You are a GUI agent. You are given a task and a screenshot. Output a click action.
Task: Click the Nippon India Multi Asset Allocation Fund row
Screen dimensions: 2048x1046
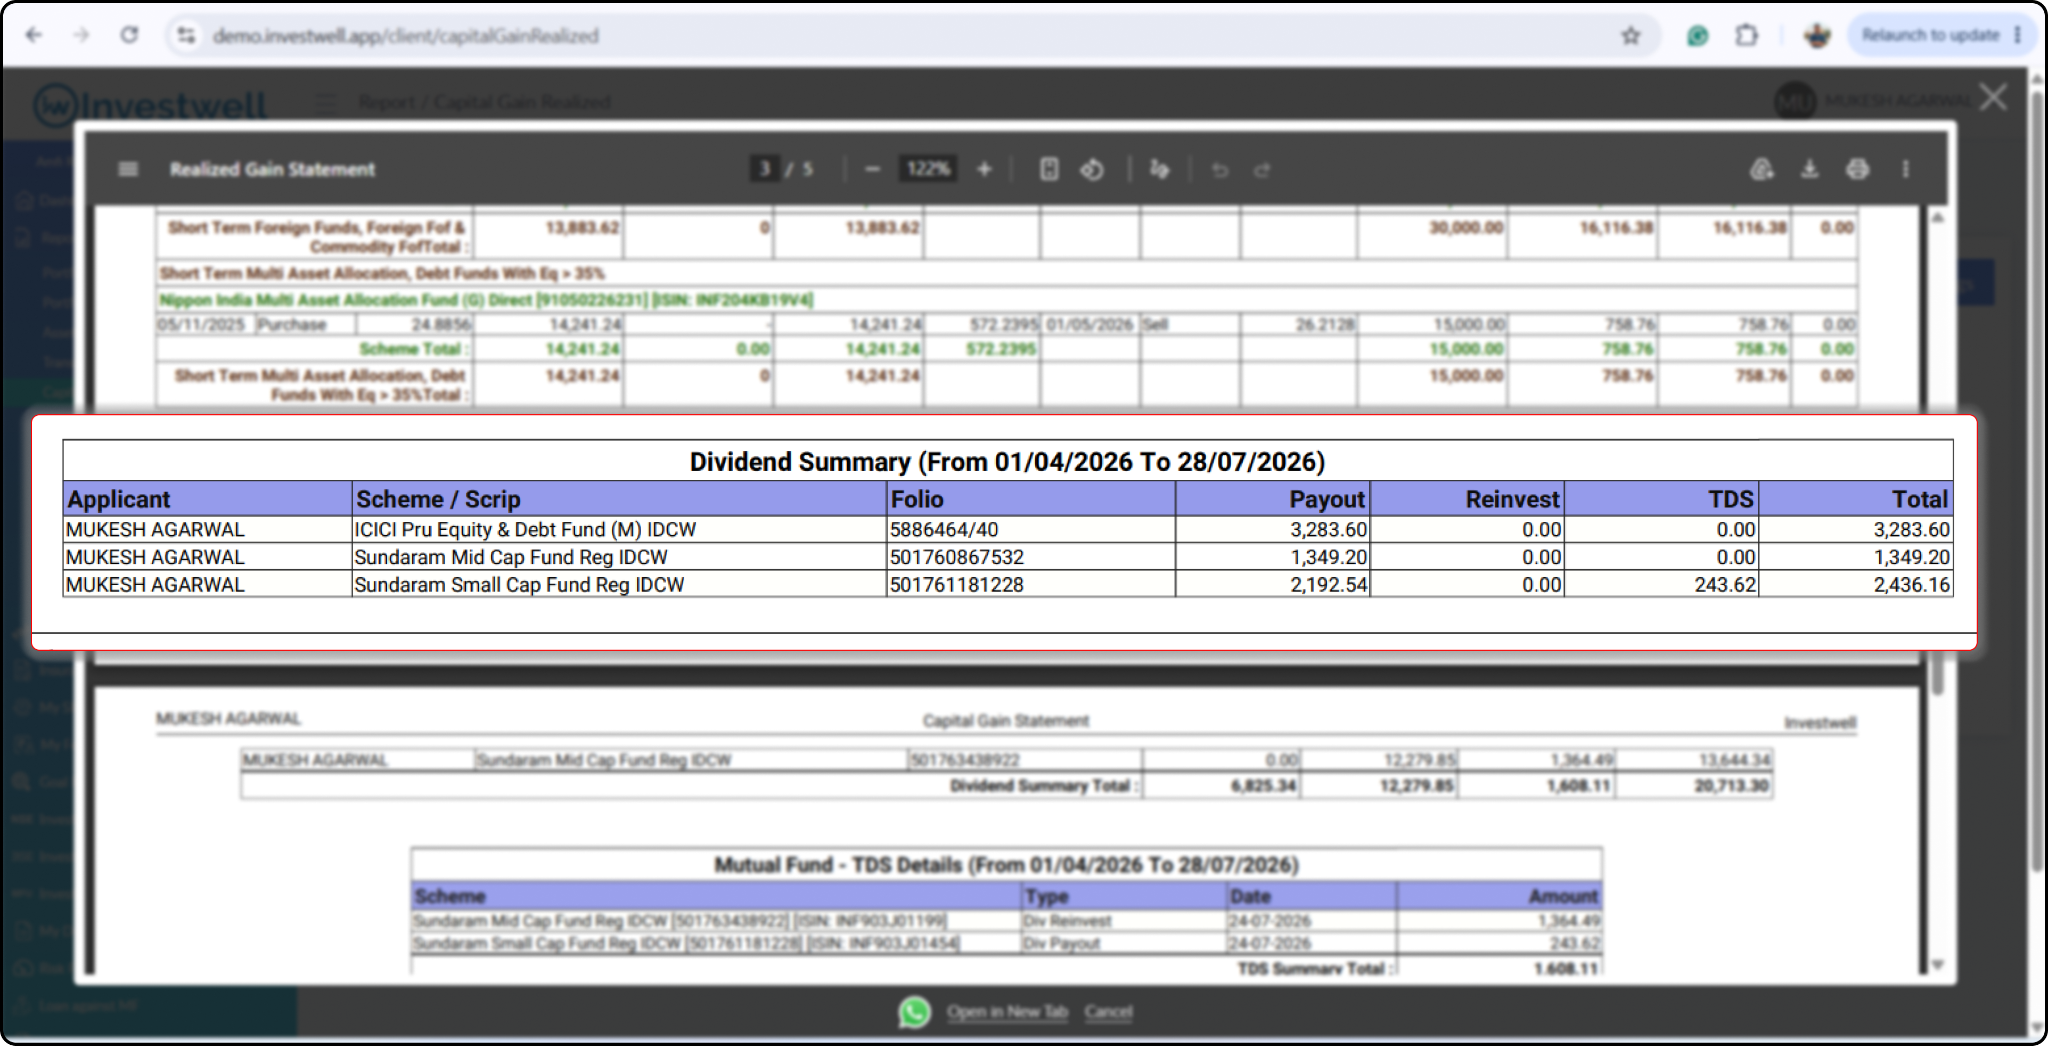(x=1006, y=300)
